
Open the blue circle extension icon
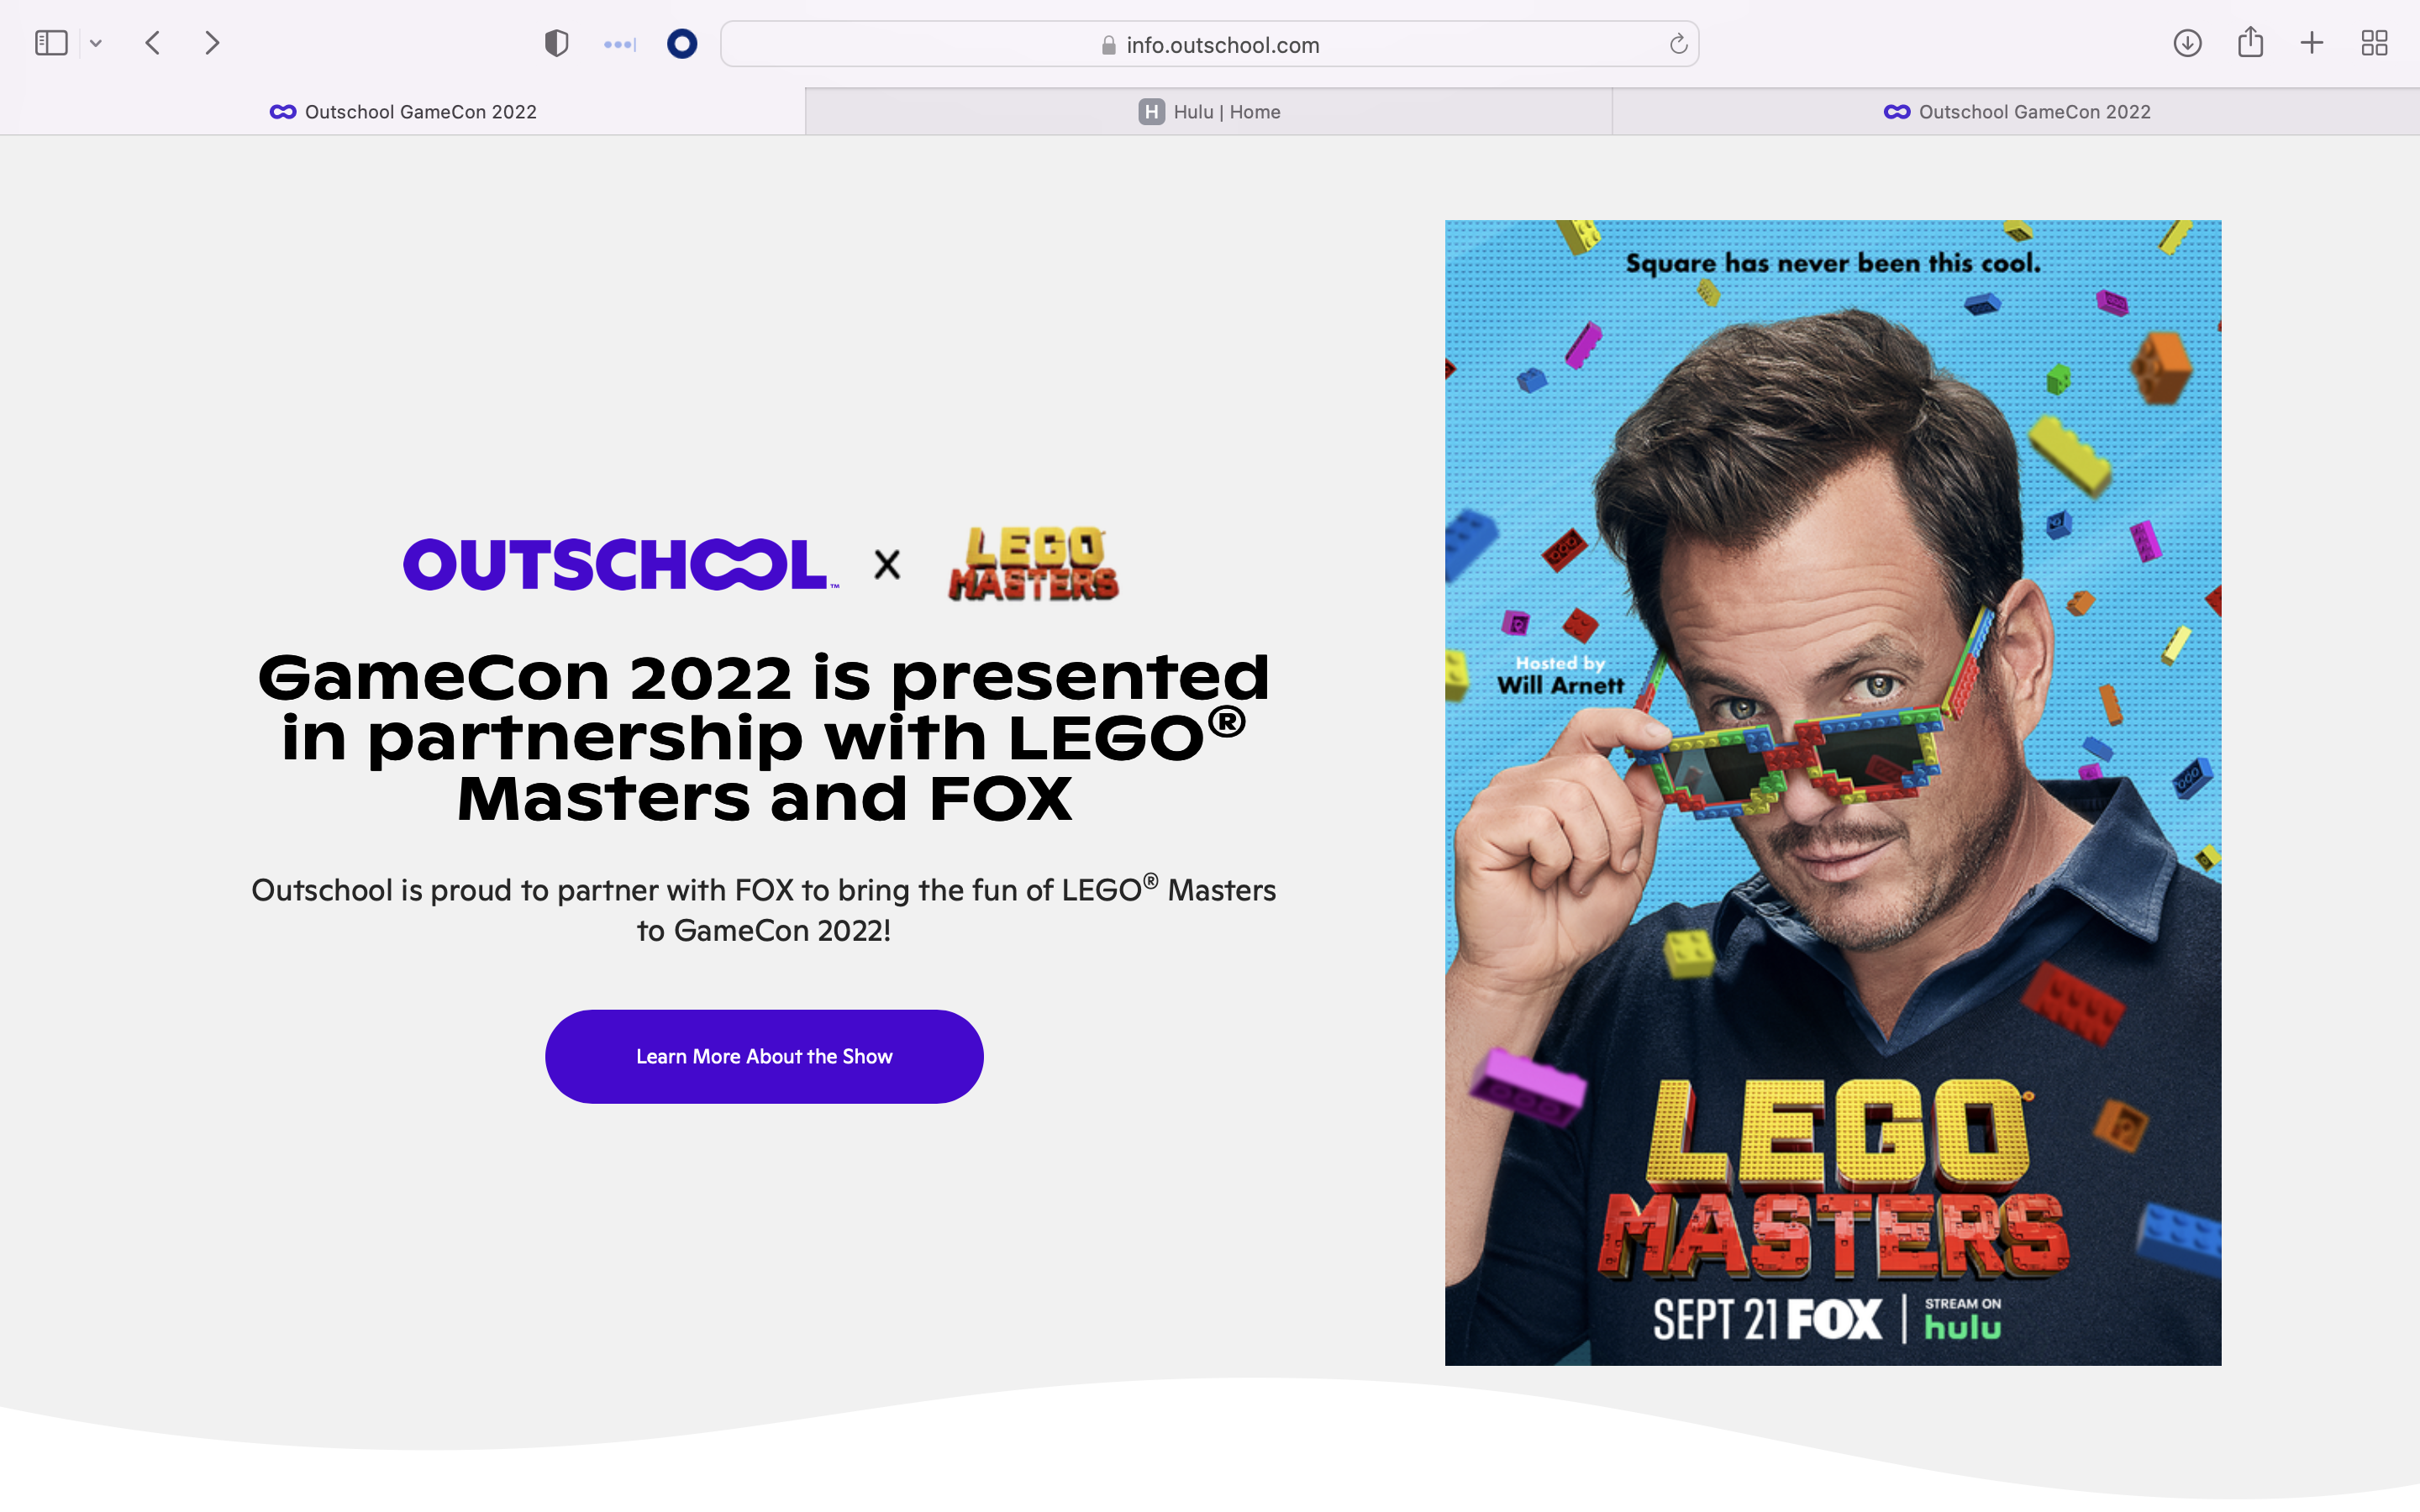(x=682, y=44)
